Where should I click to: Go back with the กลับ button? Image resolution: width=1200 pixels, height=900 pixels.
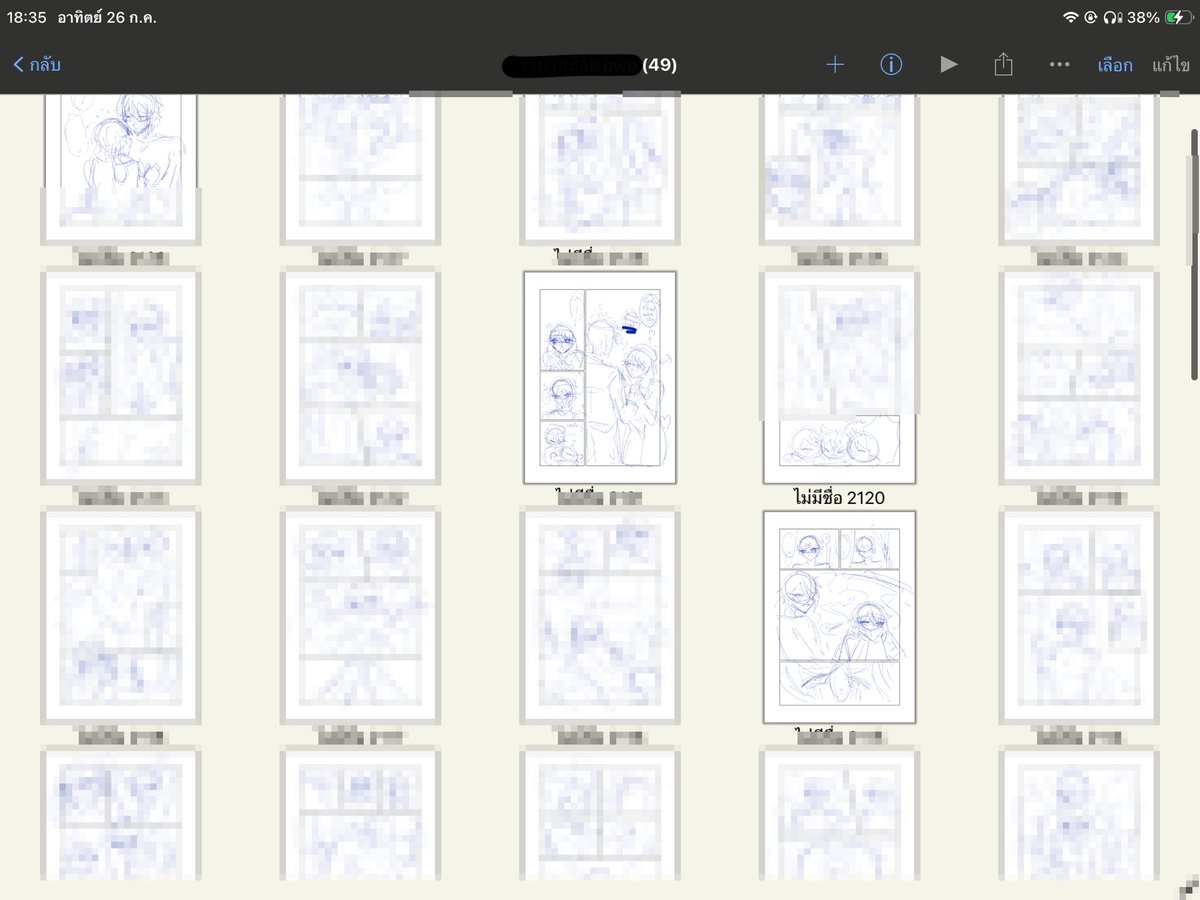tap(37, 65)
